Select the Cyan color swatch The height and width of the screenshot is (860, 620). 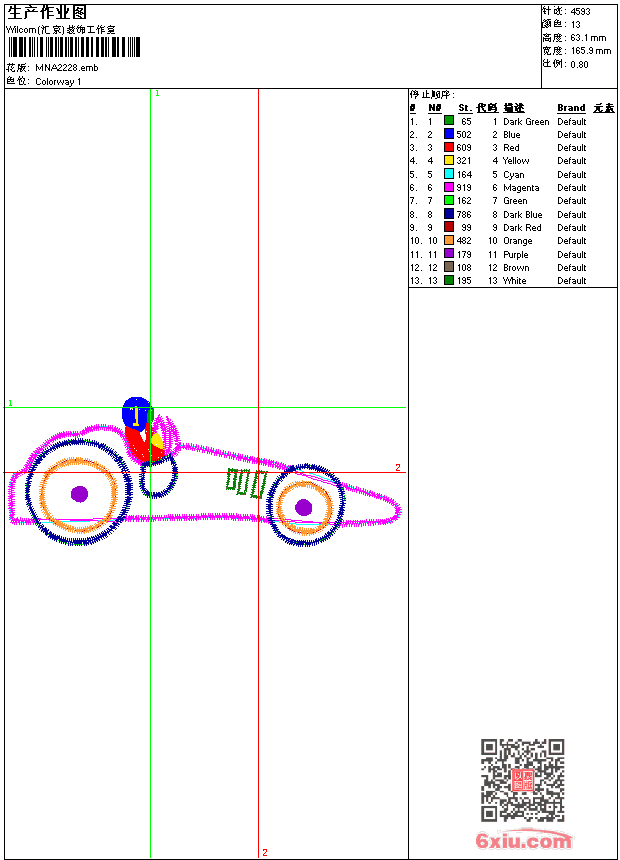point(449,174)
